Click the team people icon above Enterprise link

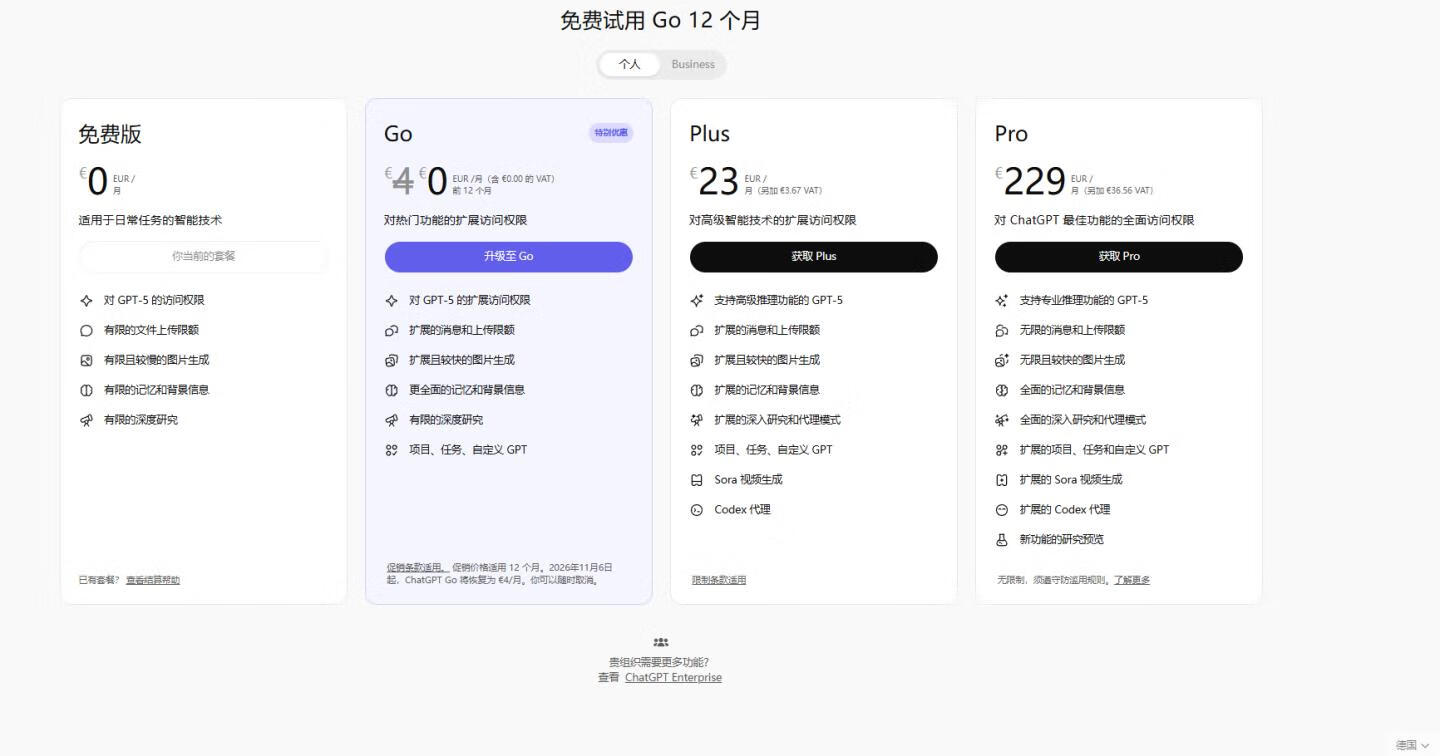(660, 642)
